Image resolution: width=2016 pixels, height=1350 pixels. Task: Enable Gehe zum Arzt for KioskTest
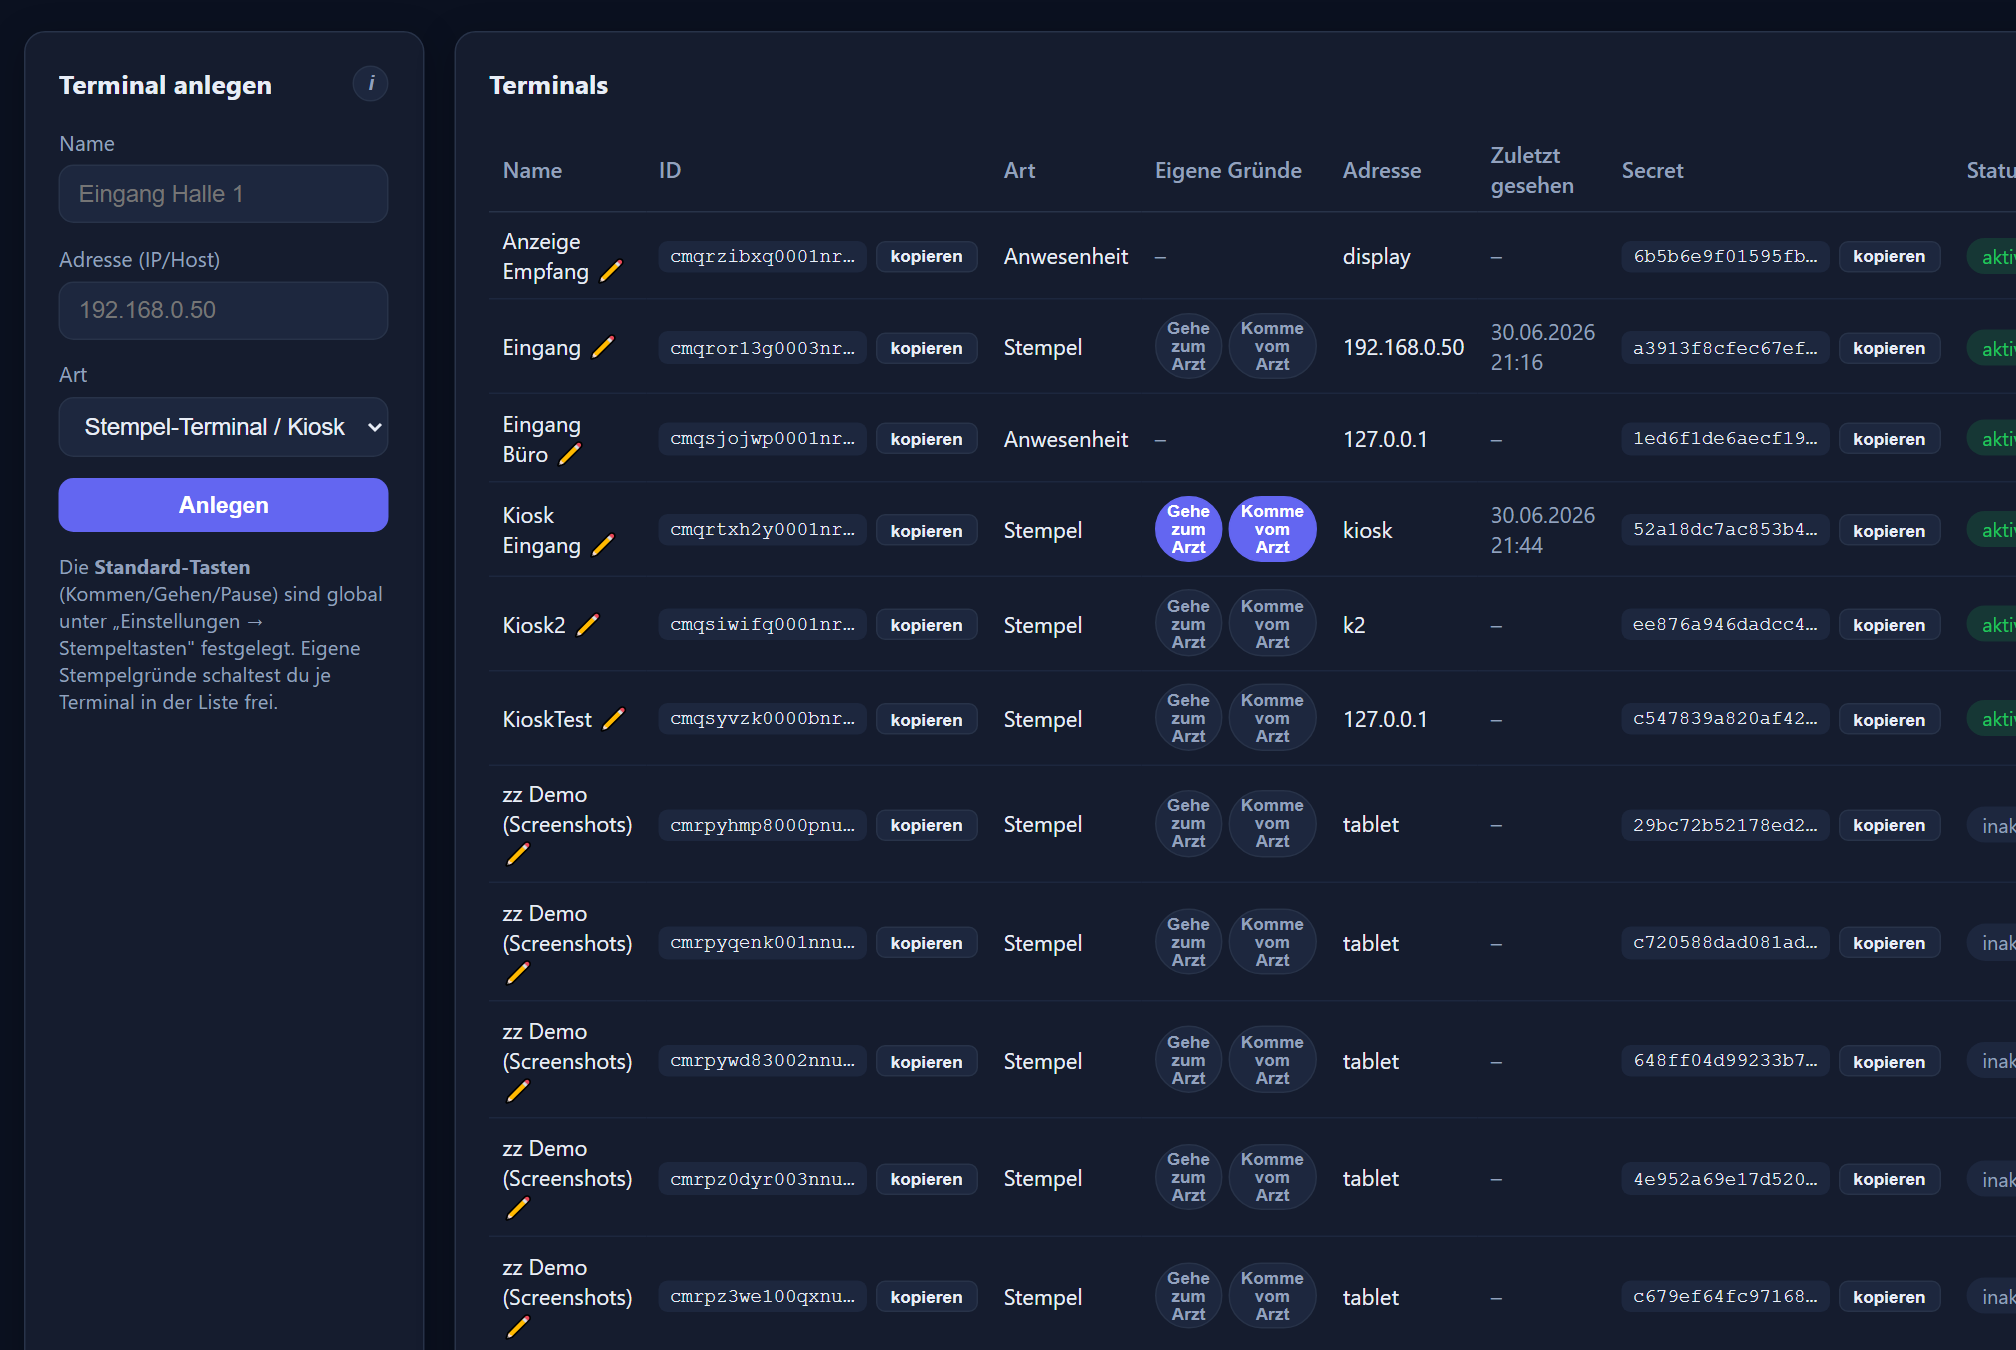pos(1188,718)
